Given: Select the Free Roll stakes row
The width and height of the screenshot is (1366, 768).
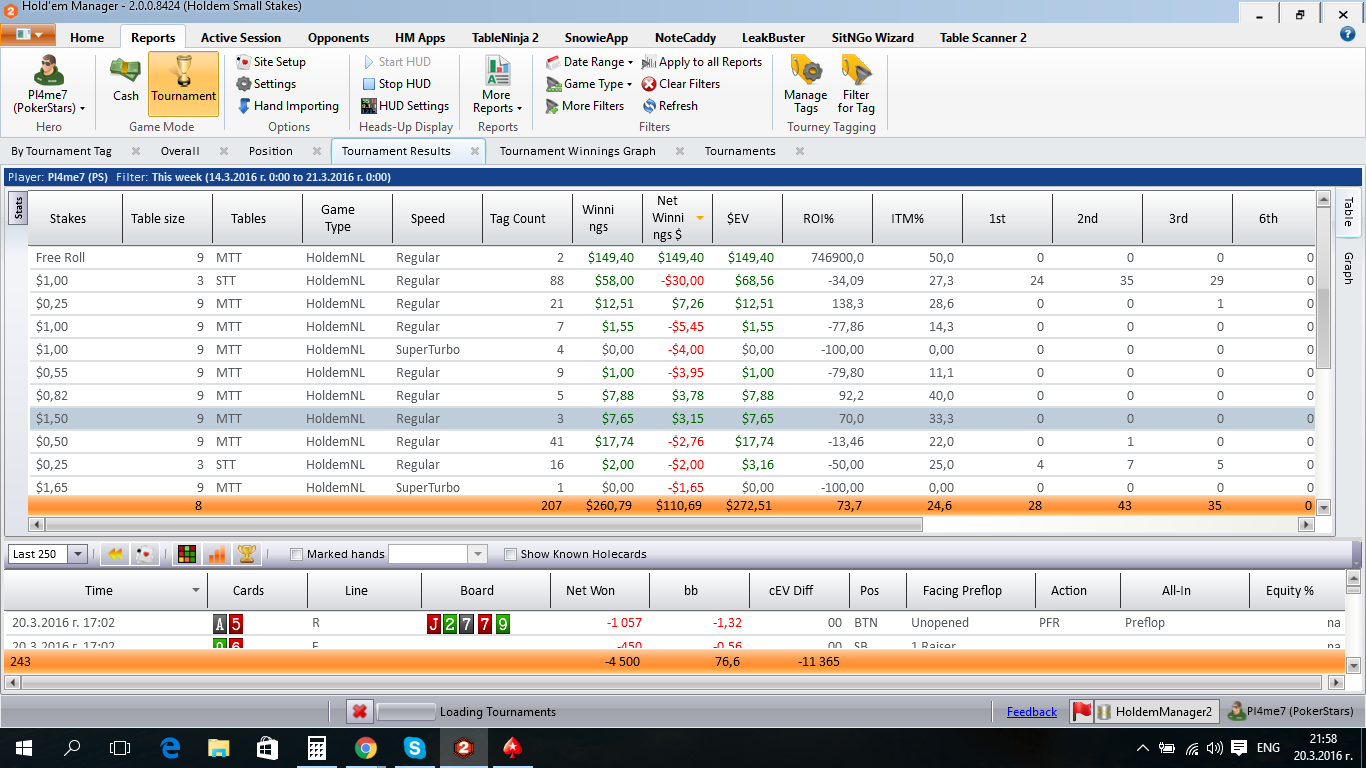Looking at the screenshot, I should 671,258.
